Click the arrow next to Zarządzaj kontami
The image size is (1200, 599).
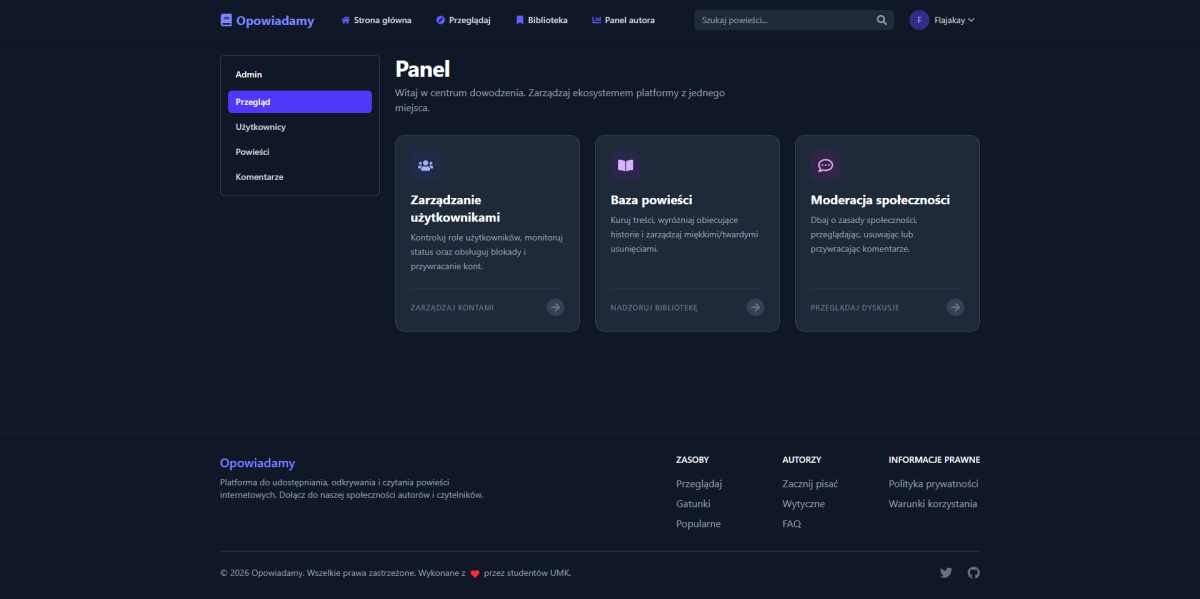coord(555,307)
